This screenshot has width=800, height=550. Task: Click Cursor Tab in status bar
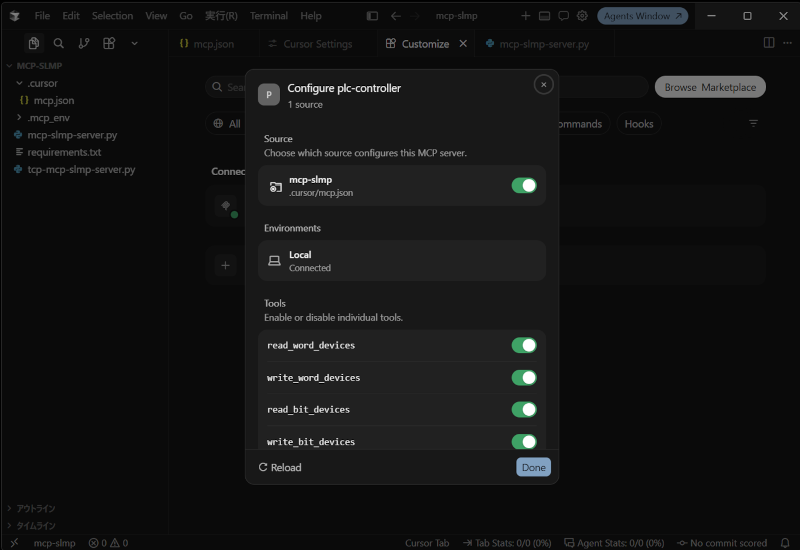pos(427,543)
